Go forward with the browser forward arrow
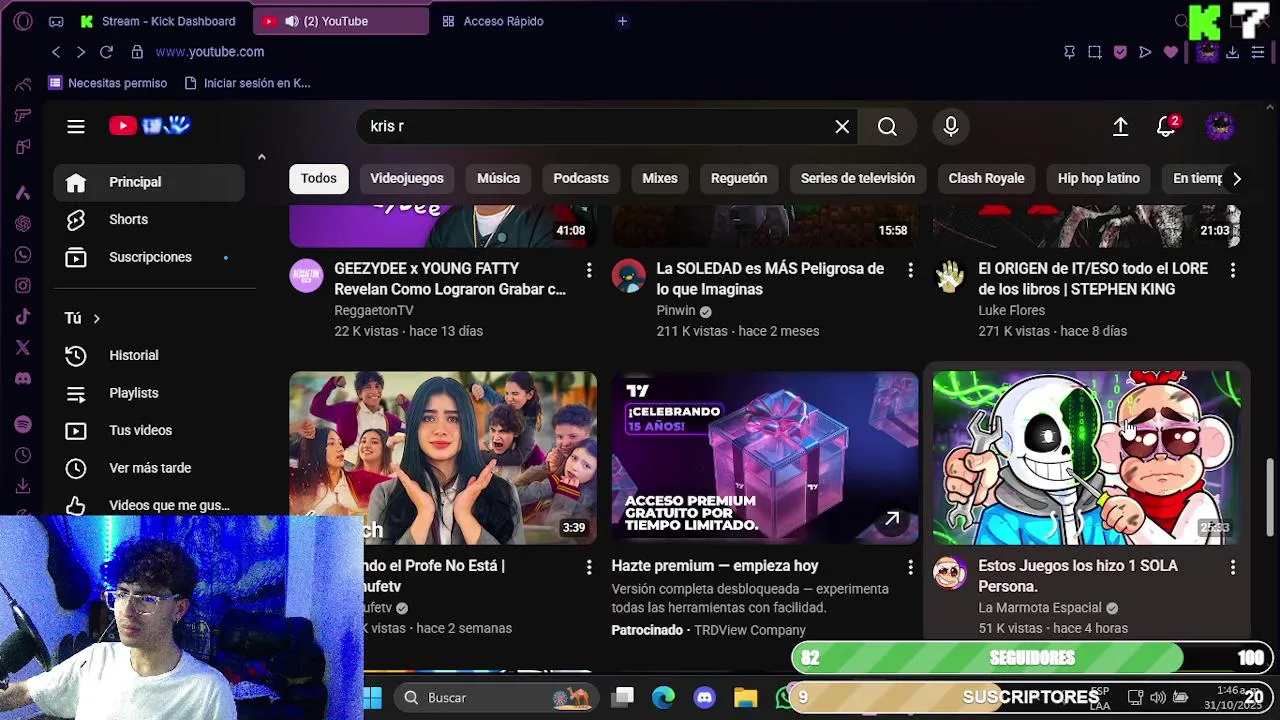 (81, 52)
